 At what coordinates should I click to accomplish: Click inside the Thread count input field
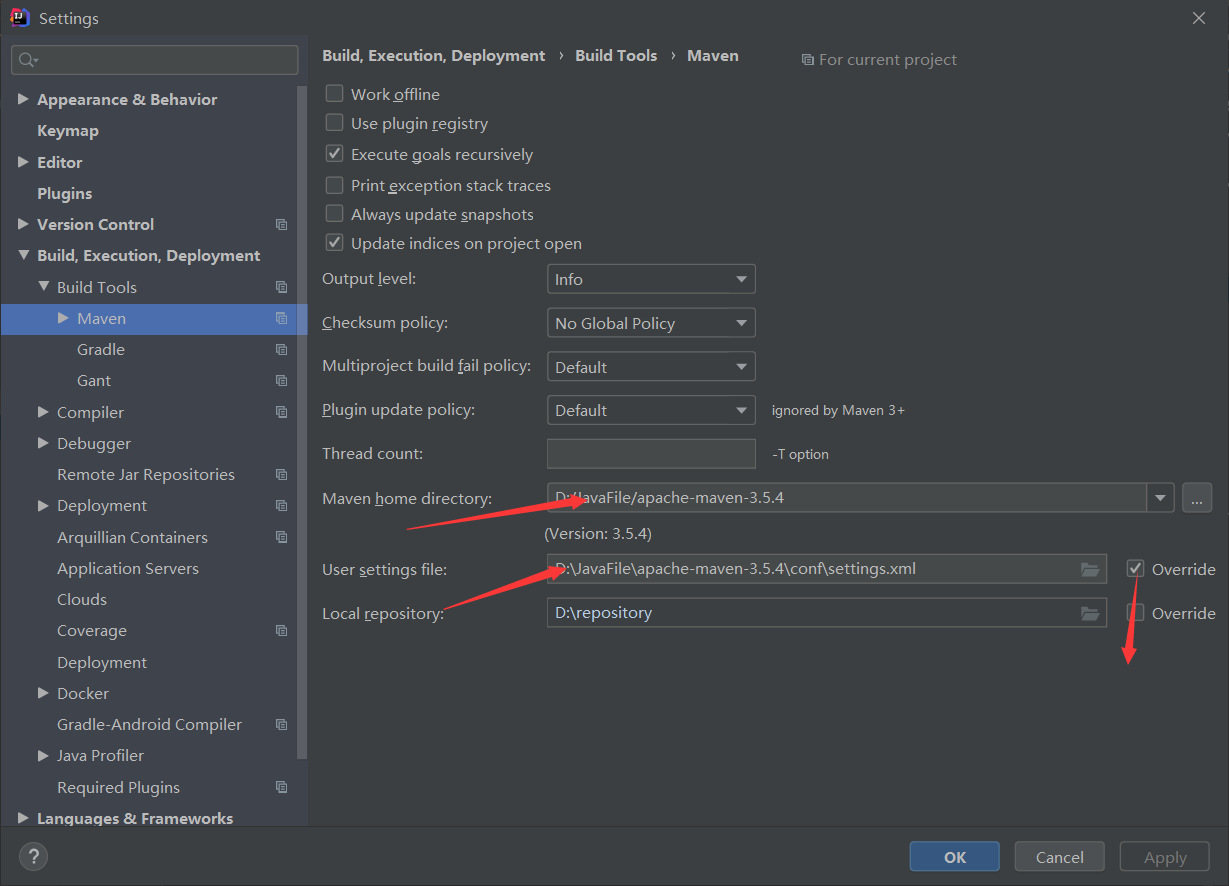tap(650, 453)
